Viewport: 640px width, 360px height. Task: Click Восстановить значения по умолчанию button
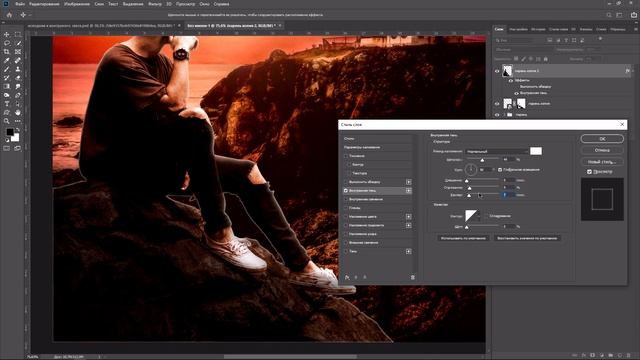pos(527,238)
